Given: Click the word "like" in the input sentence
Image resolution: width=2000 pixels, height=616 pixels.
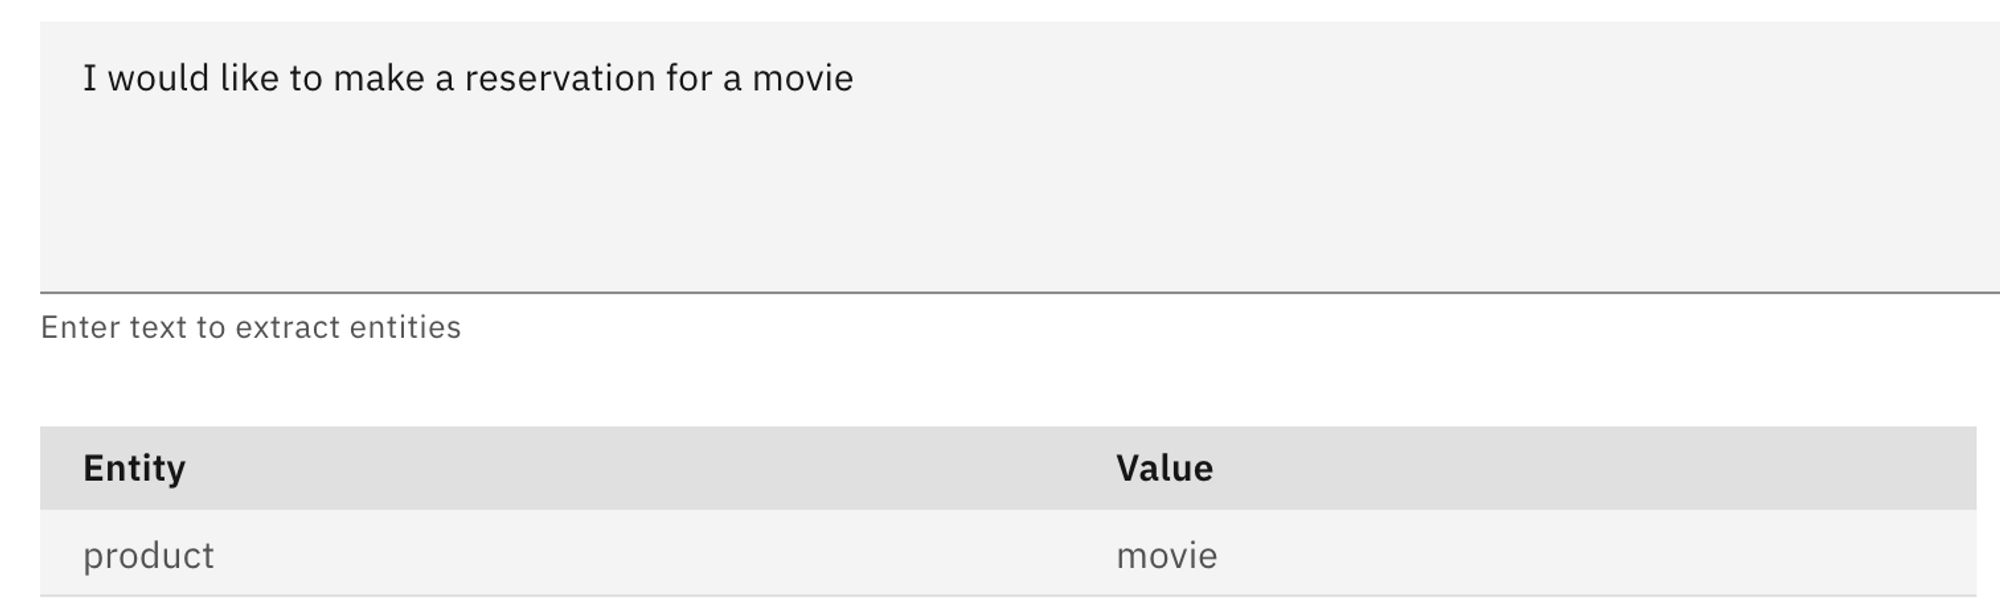Looking at the screenshot, I should click(249, 78).
